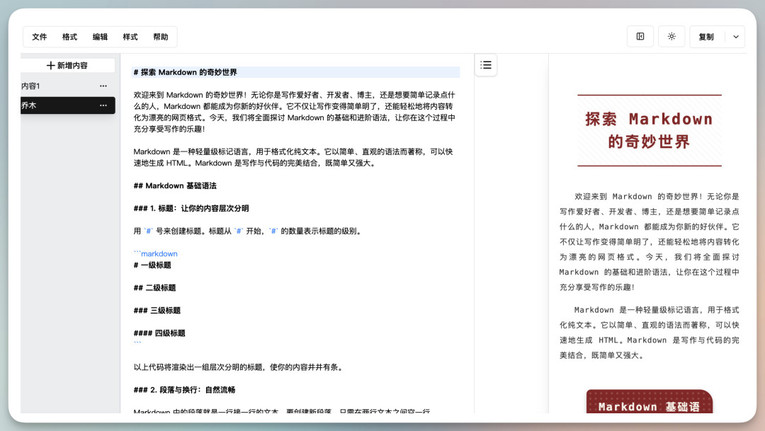The height and width of the screenshot is (431, 765).
Task: Open the 帮助 menu
Action: tap(160, 37)
